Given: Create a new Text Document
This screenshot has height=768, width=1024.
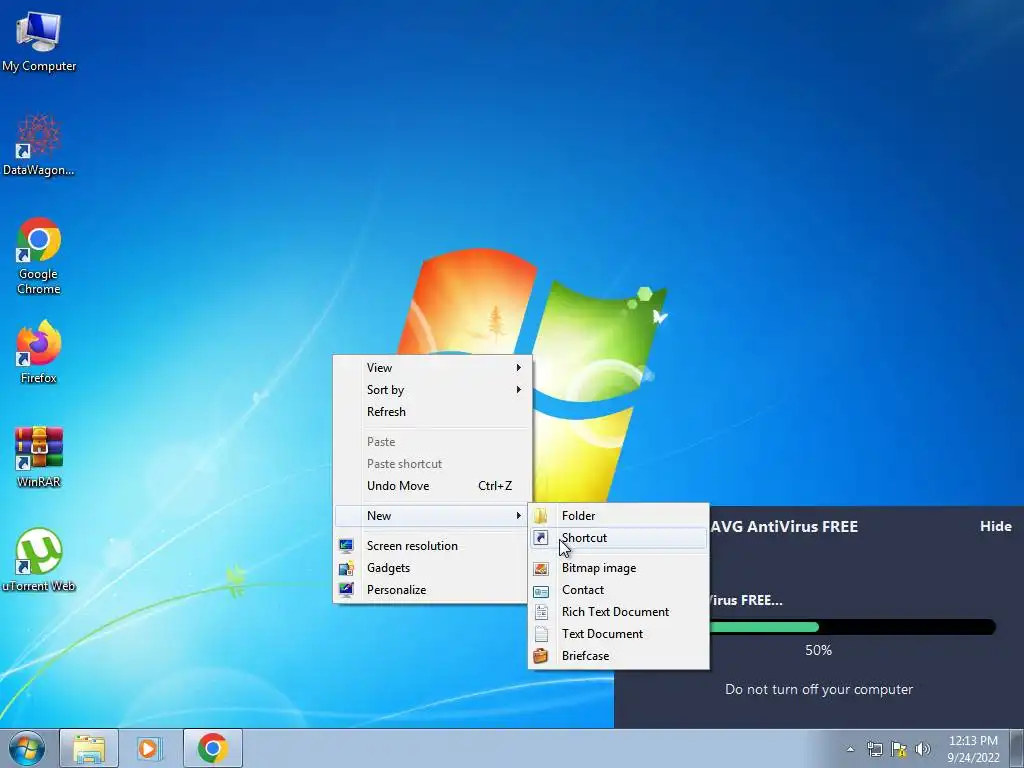Looking at the screenshot, I should (618, 634).
